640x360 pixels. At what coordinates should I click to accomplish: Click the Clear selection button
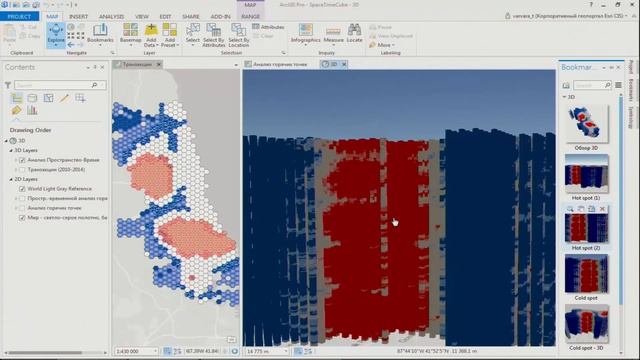(263, 36)
